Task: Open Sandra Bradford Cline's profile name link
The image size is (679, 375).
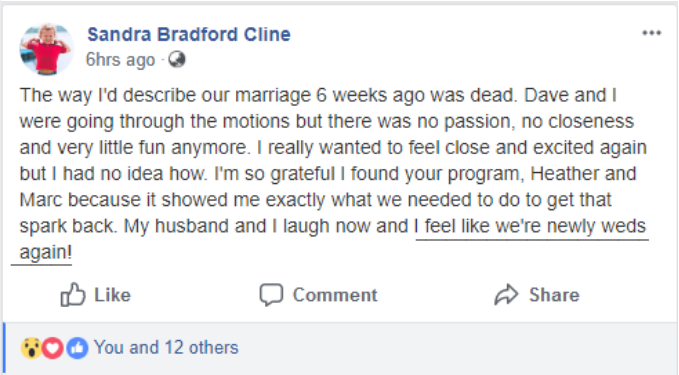Action: pos(189,34)
